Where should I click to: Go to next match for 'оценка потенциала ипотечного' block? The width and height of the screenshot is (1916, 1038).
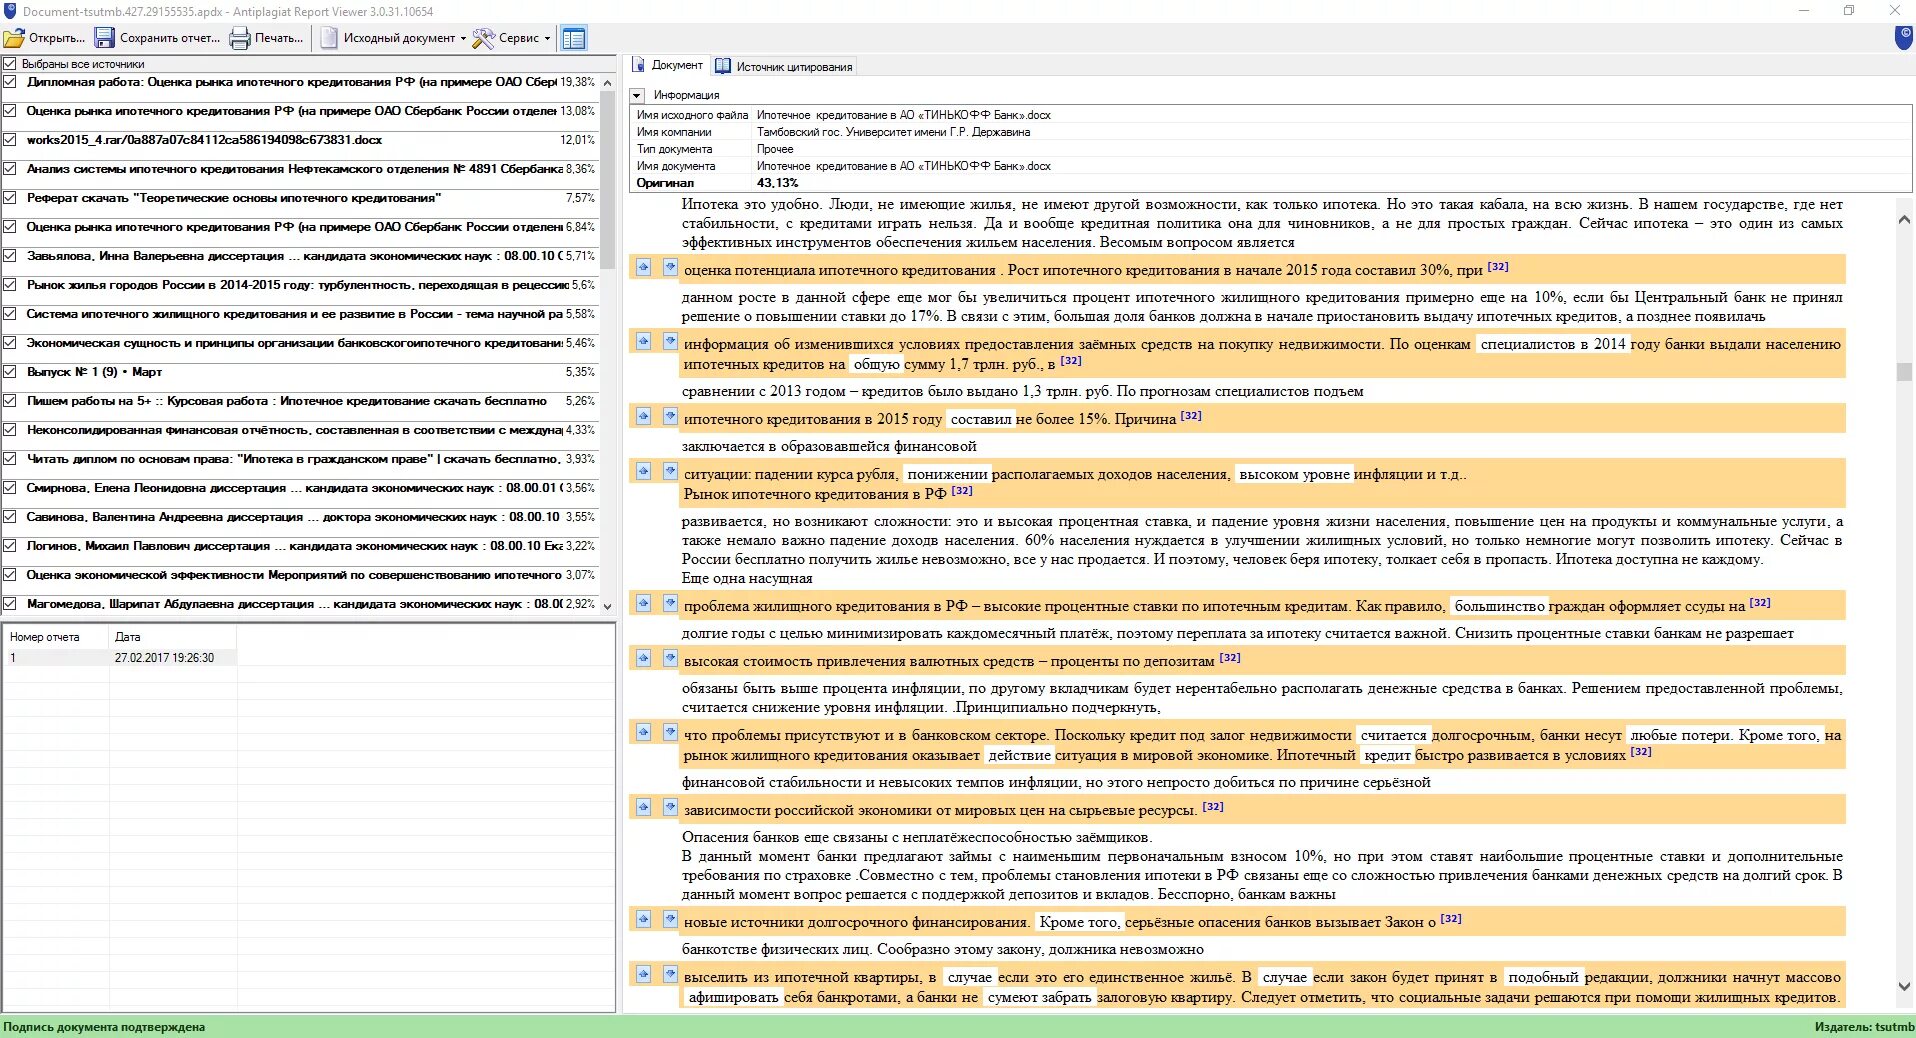(x=670, y=267)
